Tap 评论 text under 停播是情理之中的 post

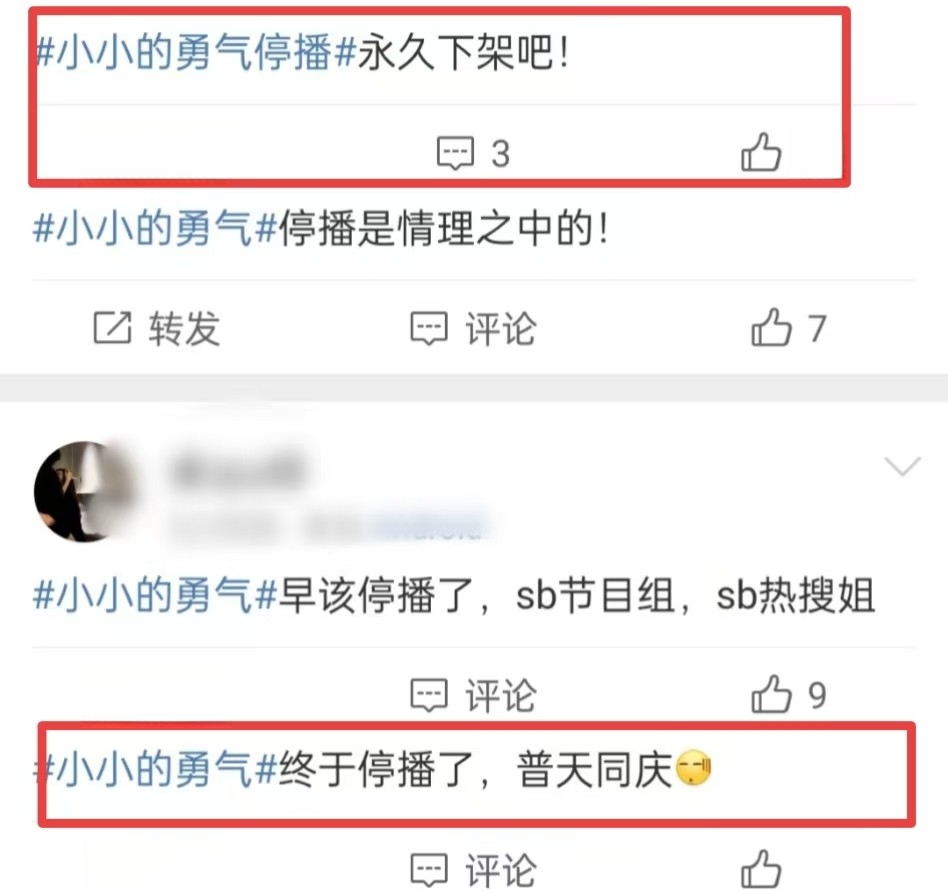501,329
